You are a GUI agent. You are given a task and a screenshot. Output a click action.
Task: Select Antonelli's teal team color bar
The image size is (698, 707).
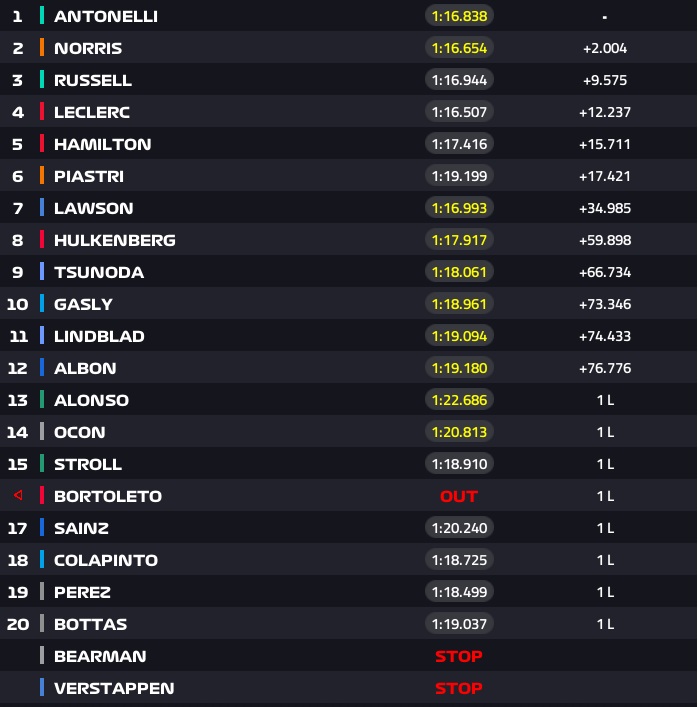42,16
